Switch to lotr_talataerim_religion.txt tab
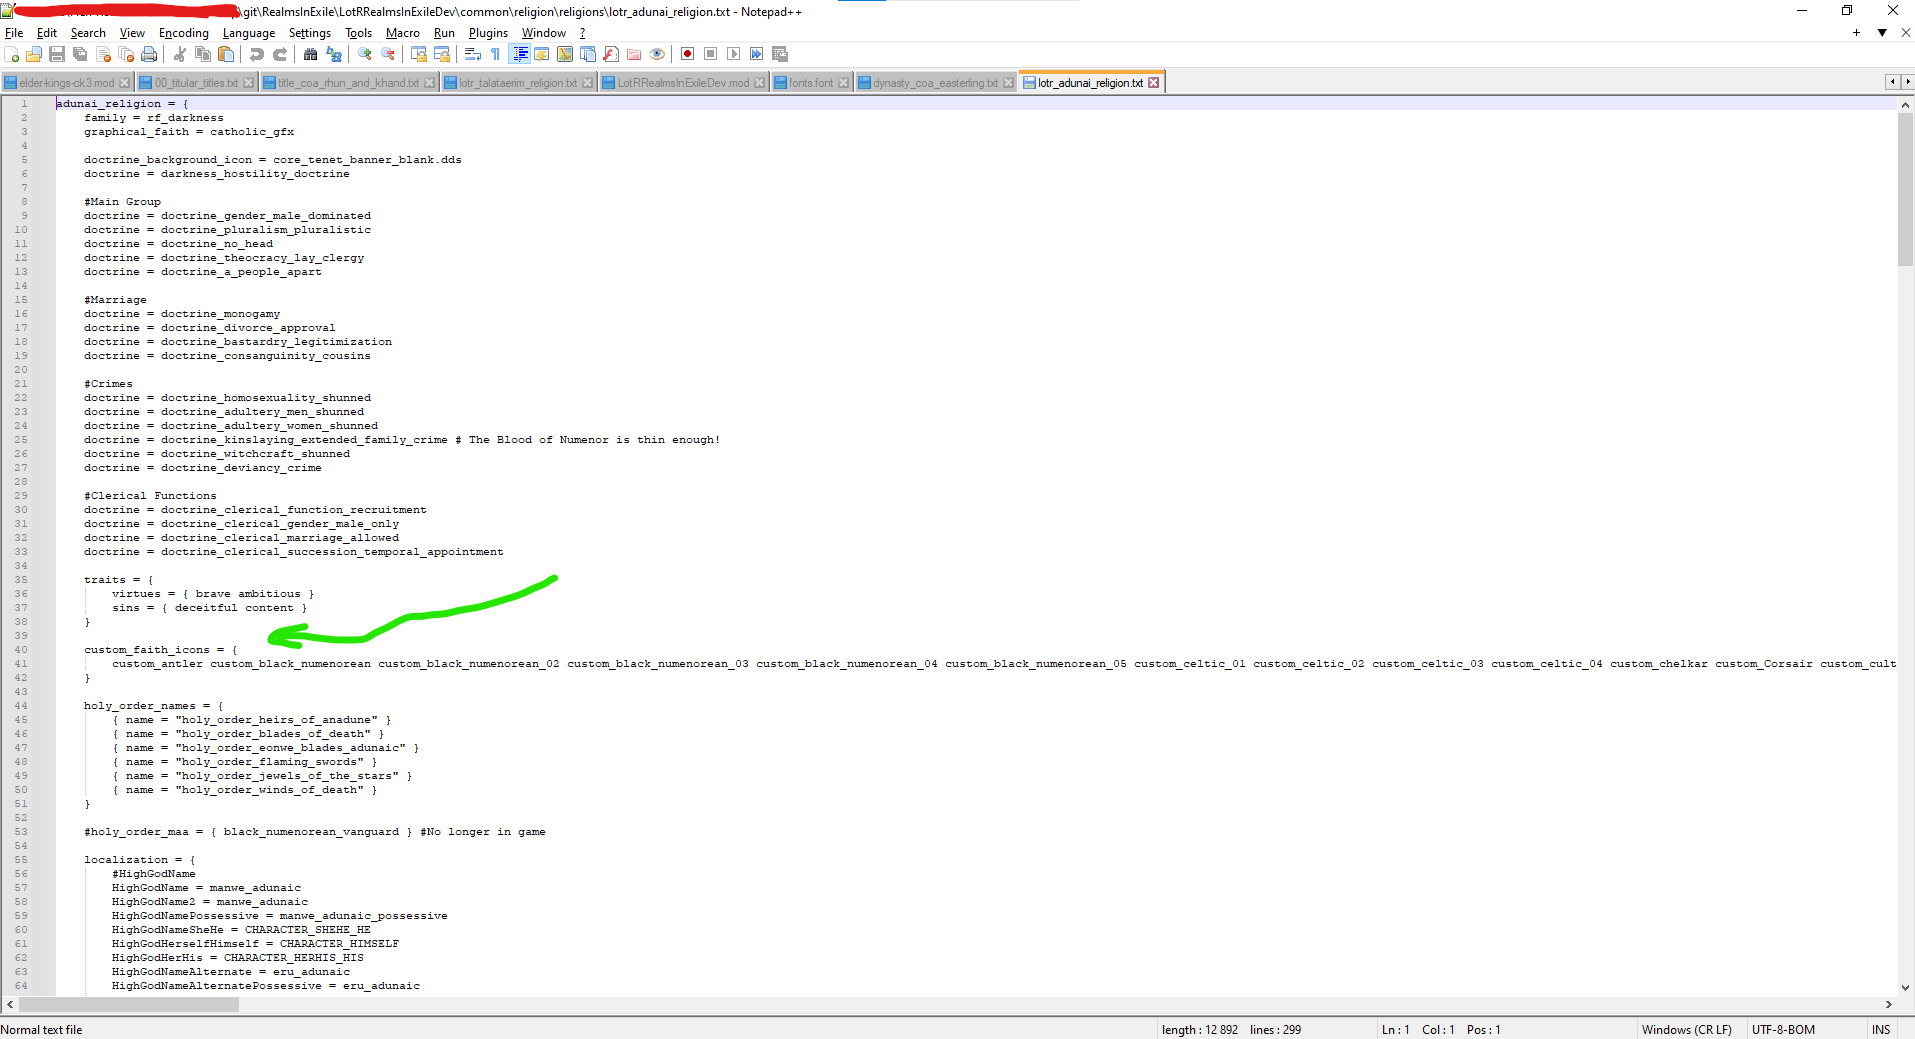Viewport: 1915px width, 1039px height. point(518,83)
